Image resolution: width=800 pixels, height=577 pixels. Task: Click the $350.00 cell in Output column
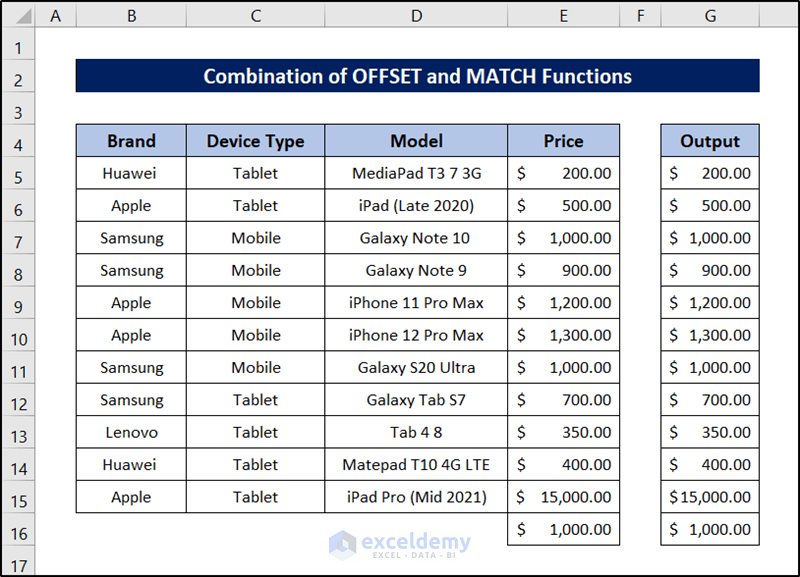pyautogui.click(x=709, y=432)
